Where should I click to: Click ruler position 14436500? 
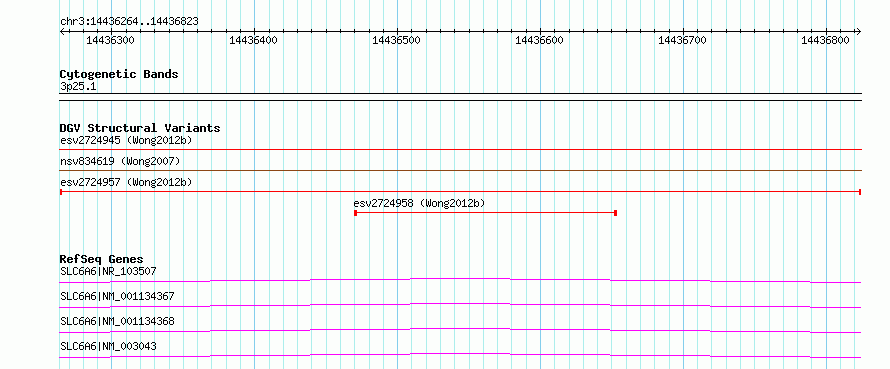[396, 41]
